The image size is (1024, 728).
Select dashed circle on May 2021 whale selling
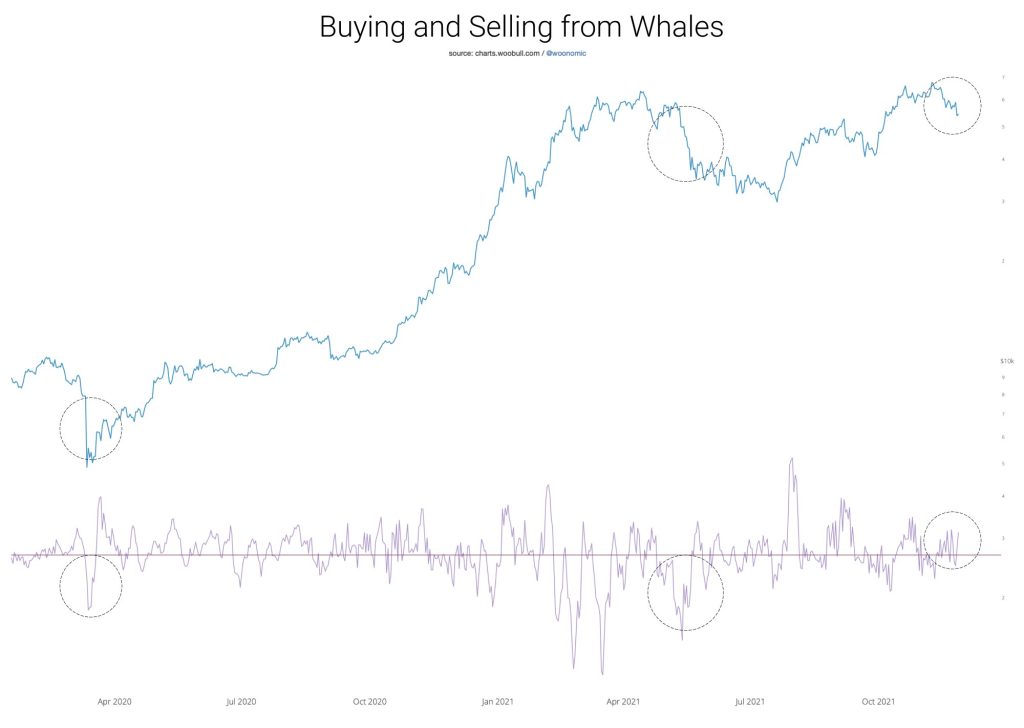(685, 592)
